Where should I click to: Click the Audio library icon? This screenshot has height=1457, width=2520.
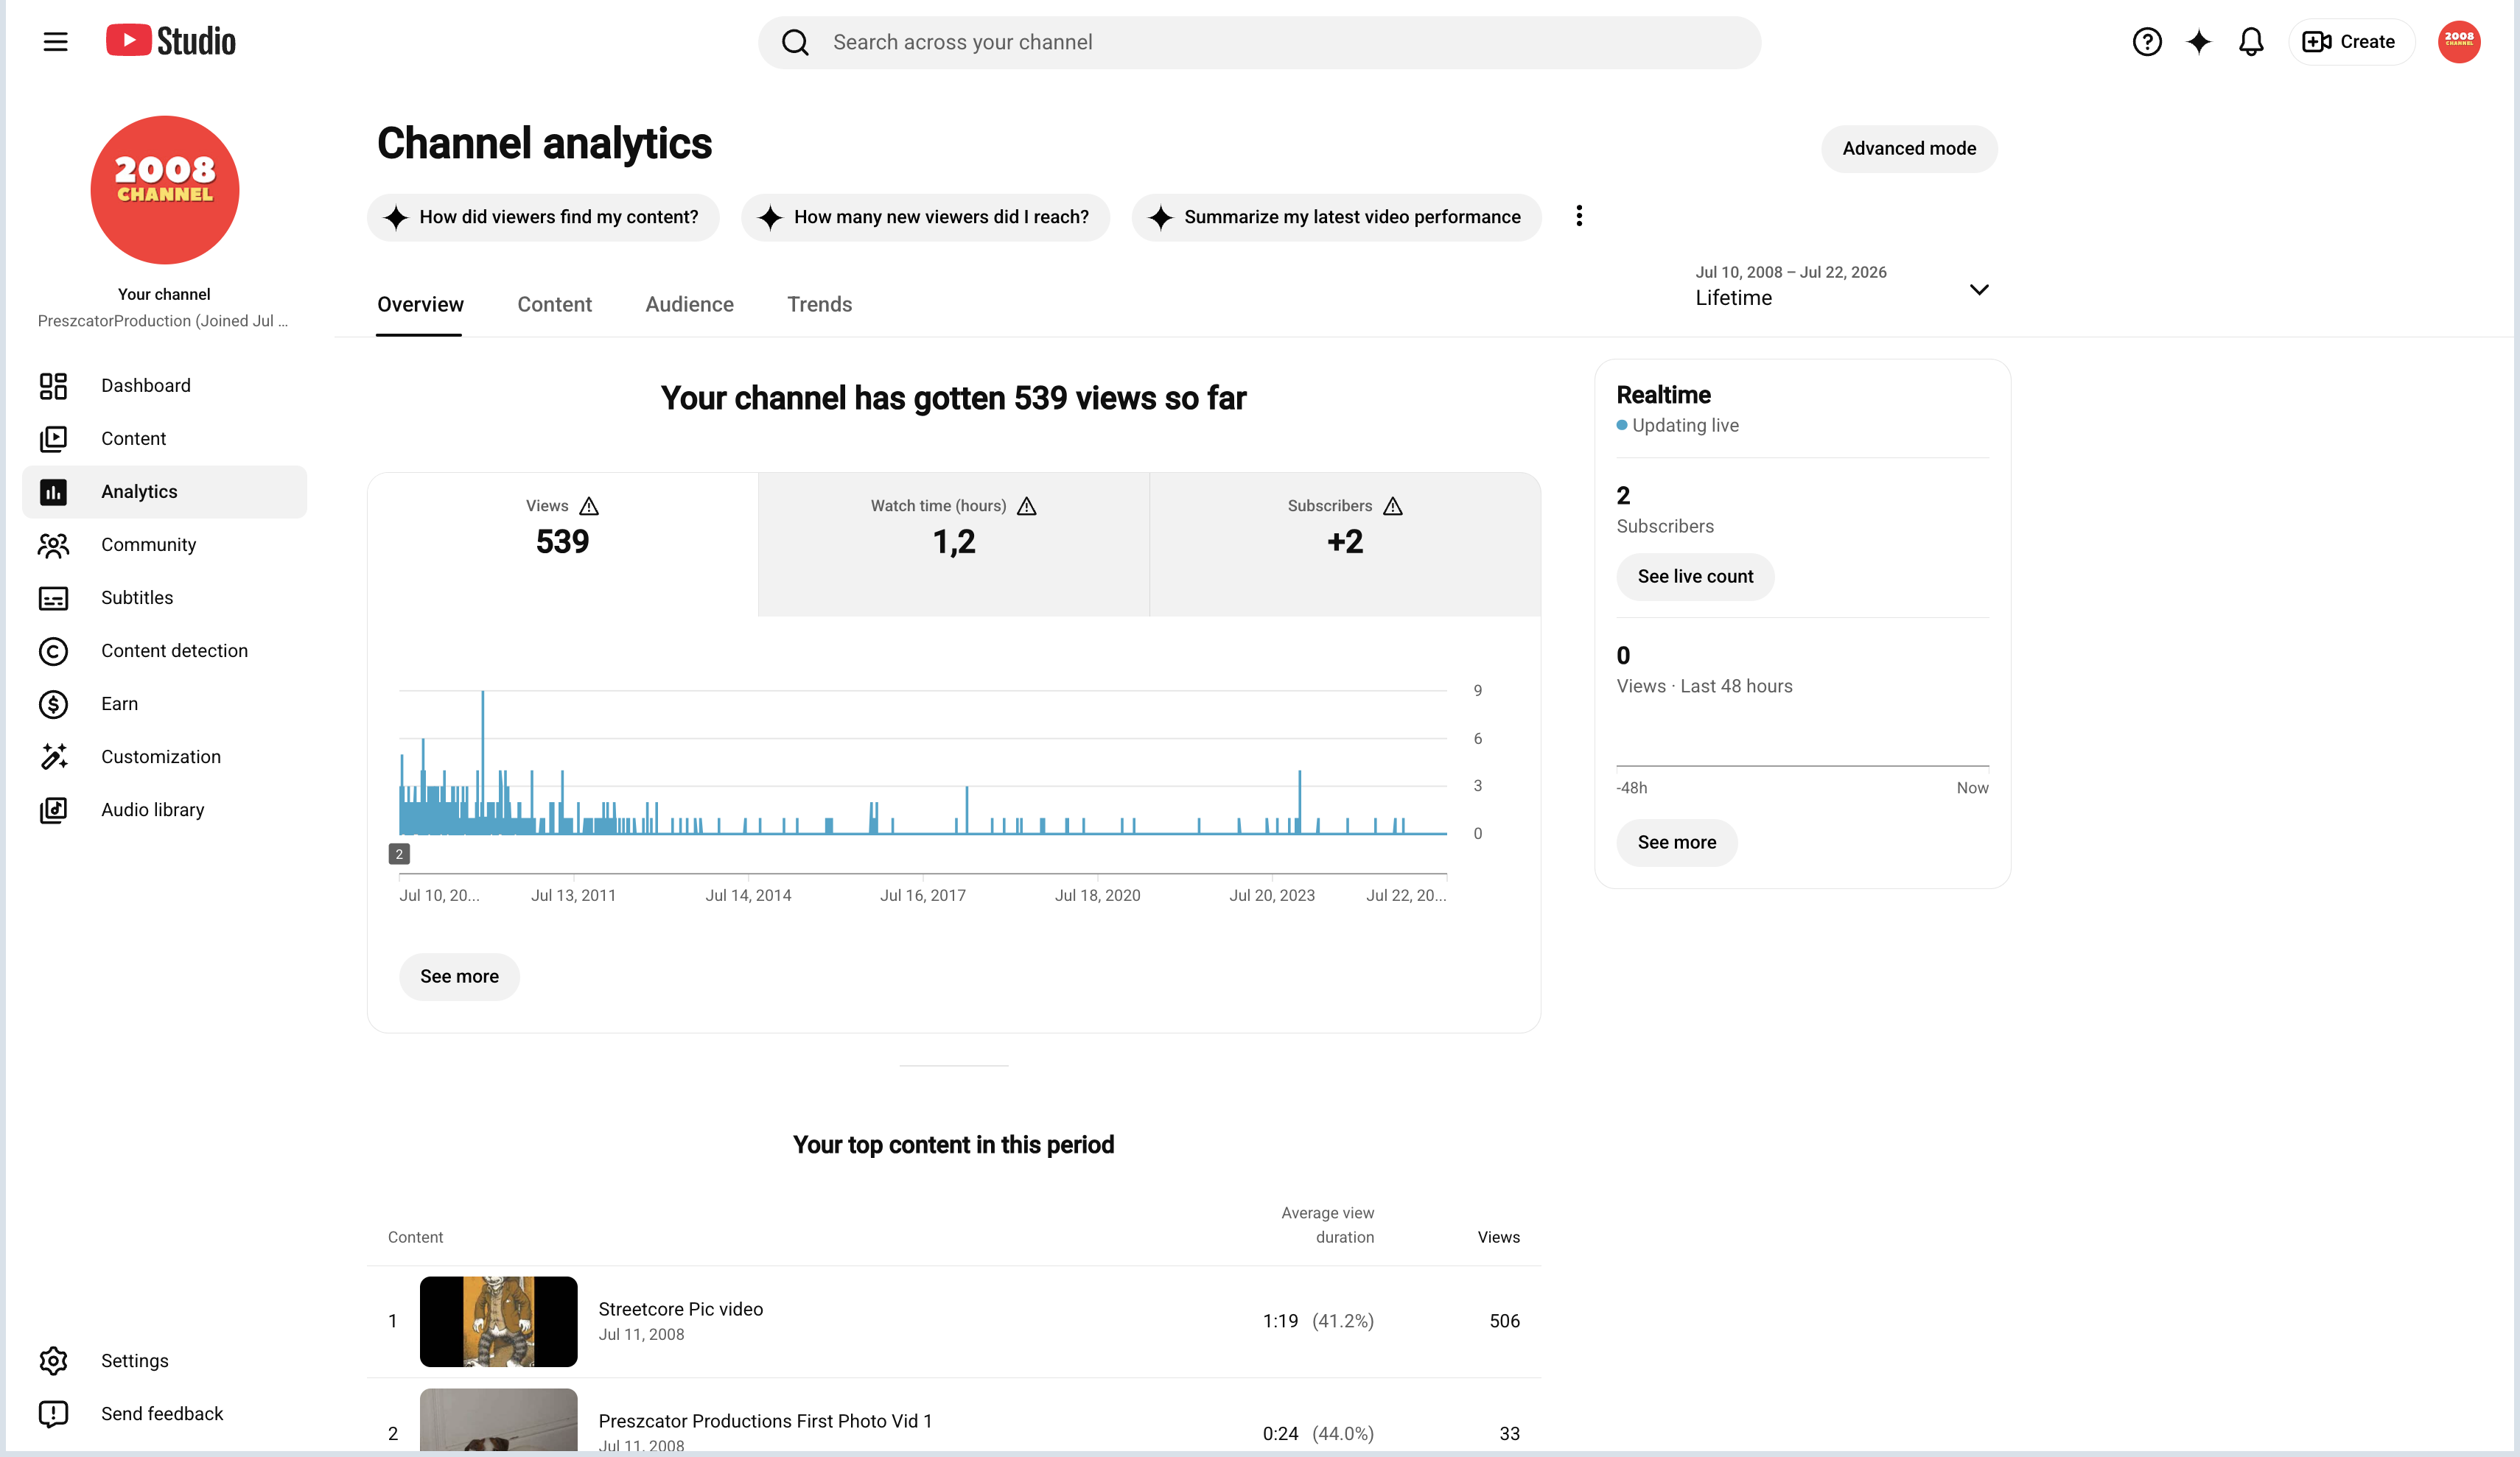(x=53, y=810)
